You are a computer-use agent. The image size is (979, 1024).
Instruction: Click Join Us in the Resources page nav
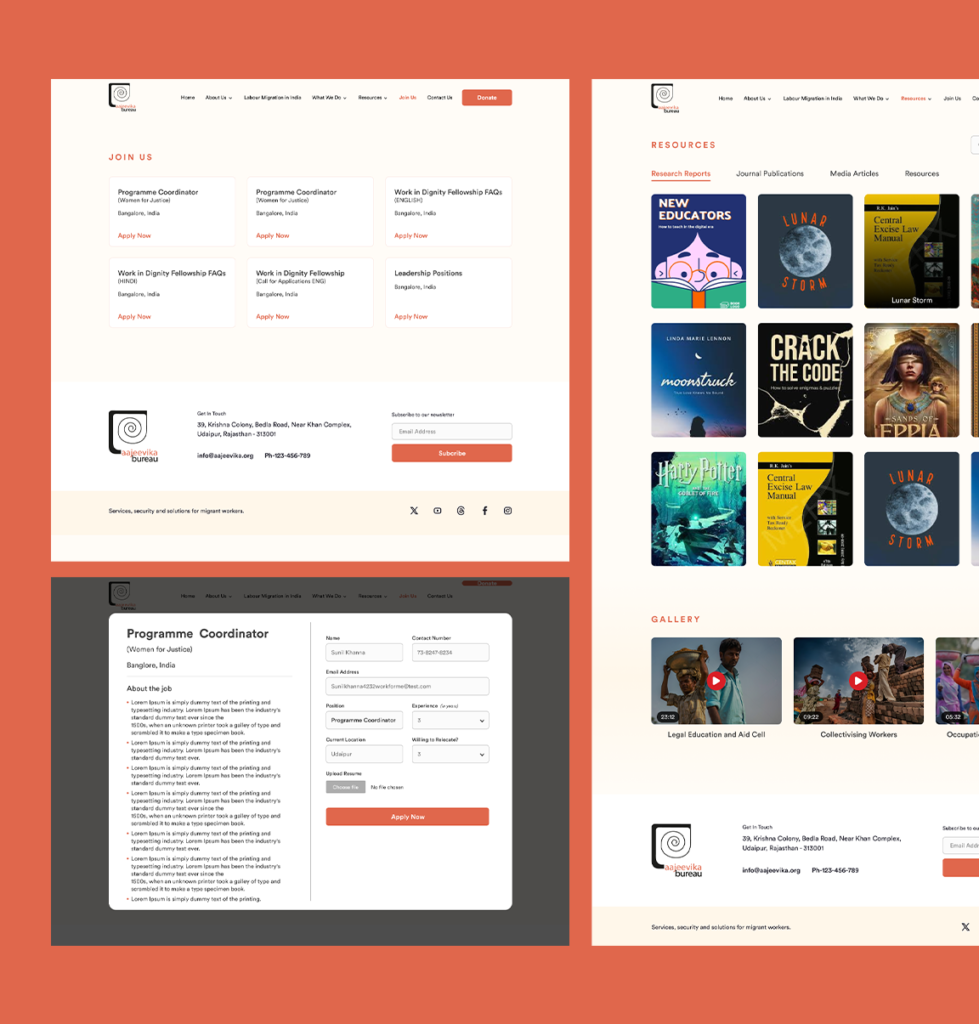click(952, 98)
